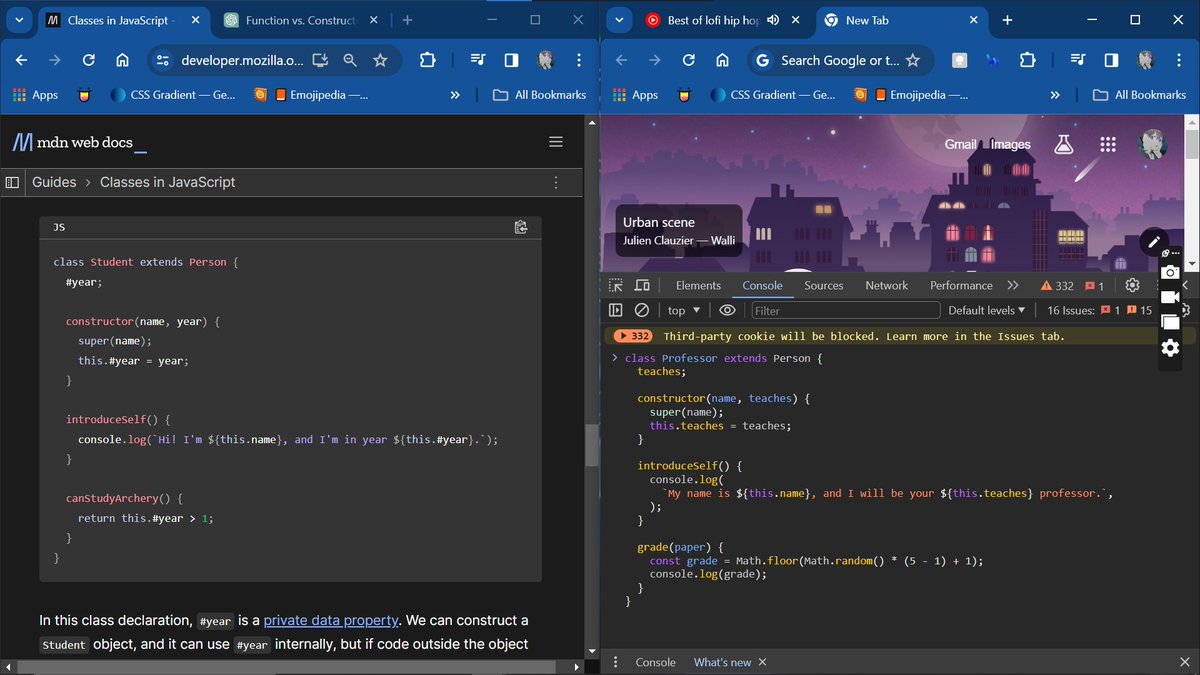Click Search Google address bar in right window
This screenshot has width=1200, height=675.
coord(838,60)
